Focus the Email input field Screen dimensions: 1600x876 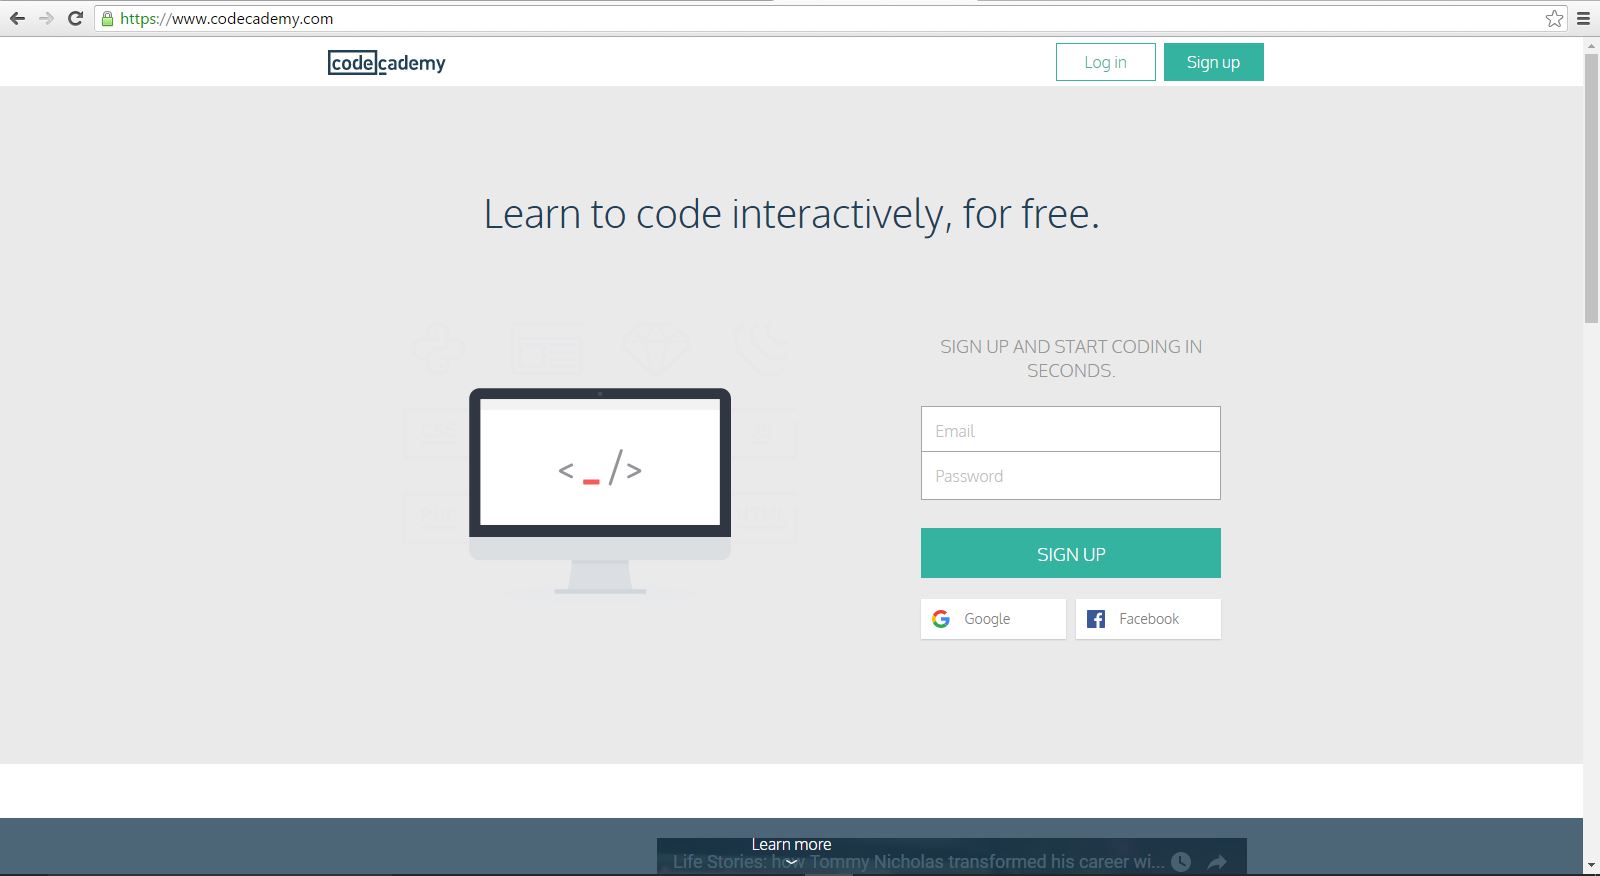click(x=1070, y=430)
